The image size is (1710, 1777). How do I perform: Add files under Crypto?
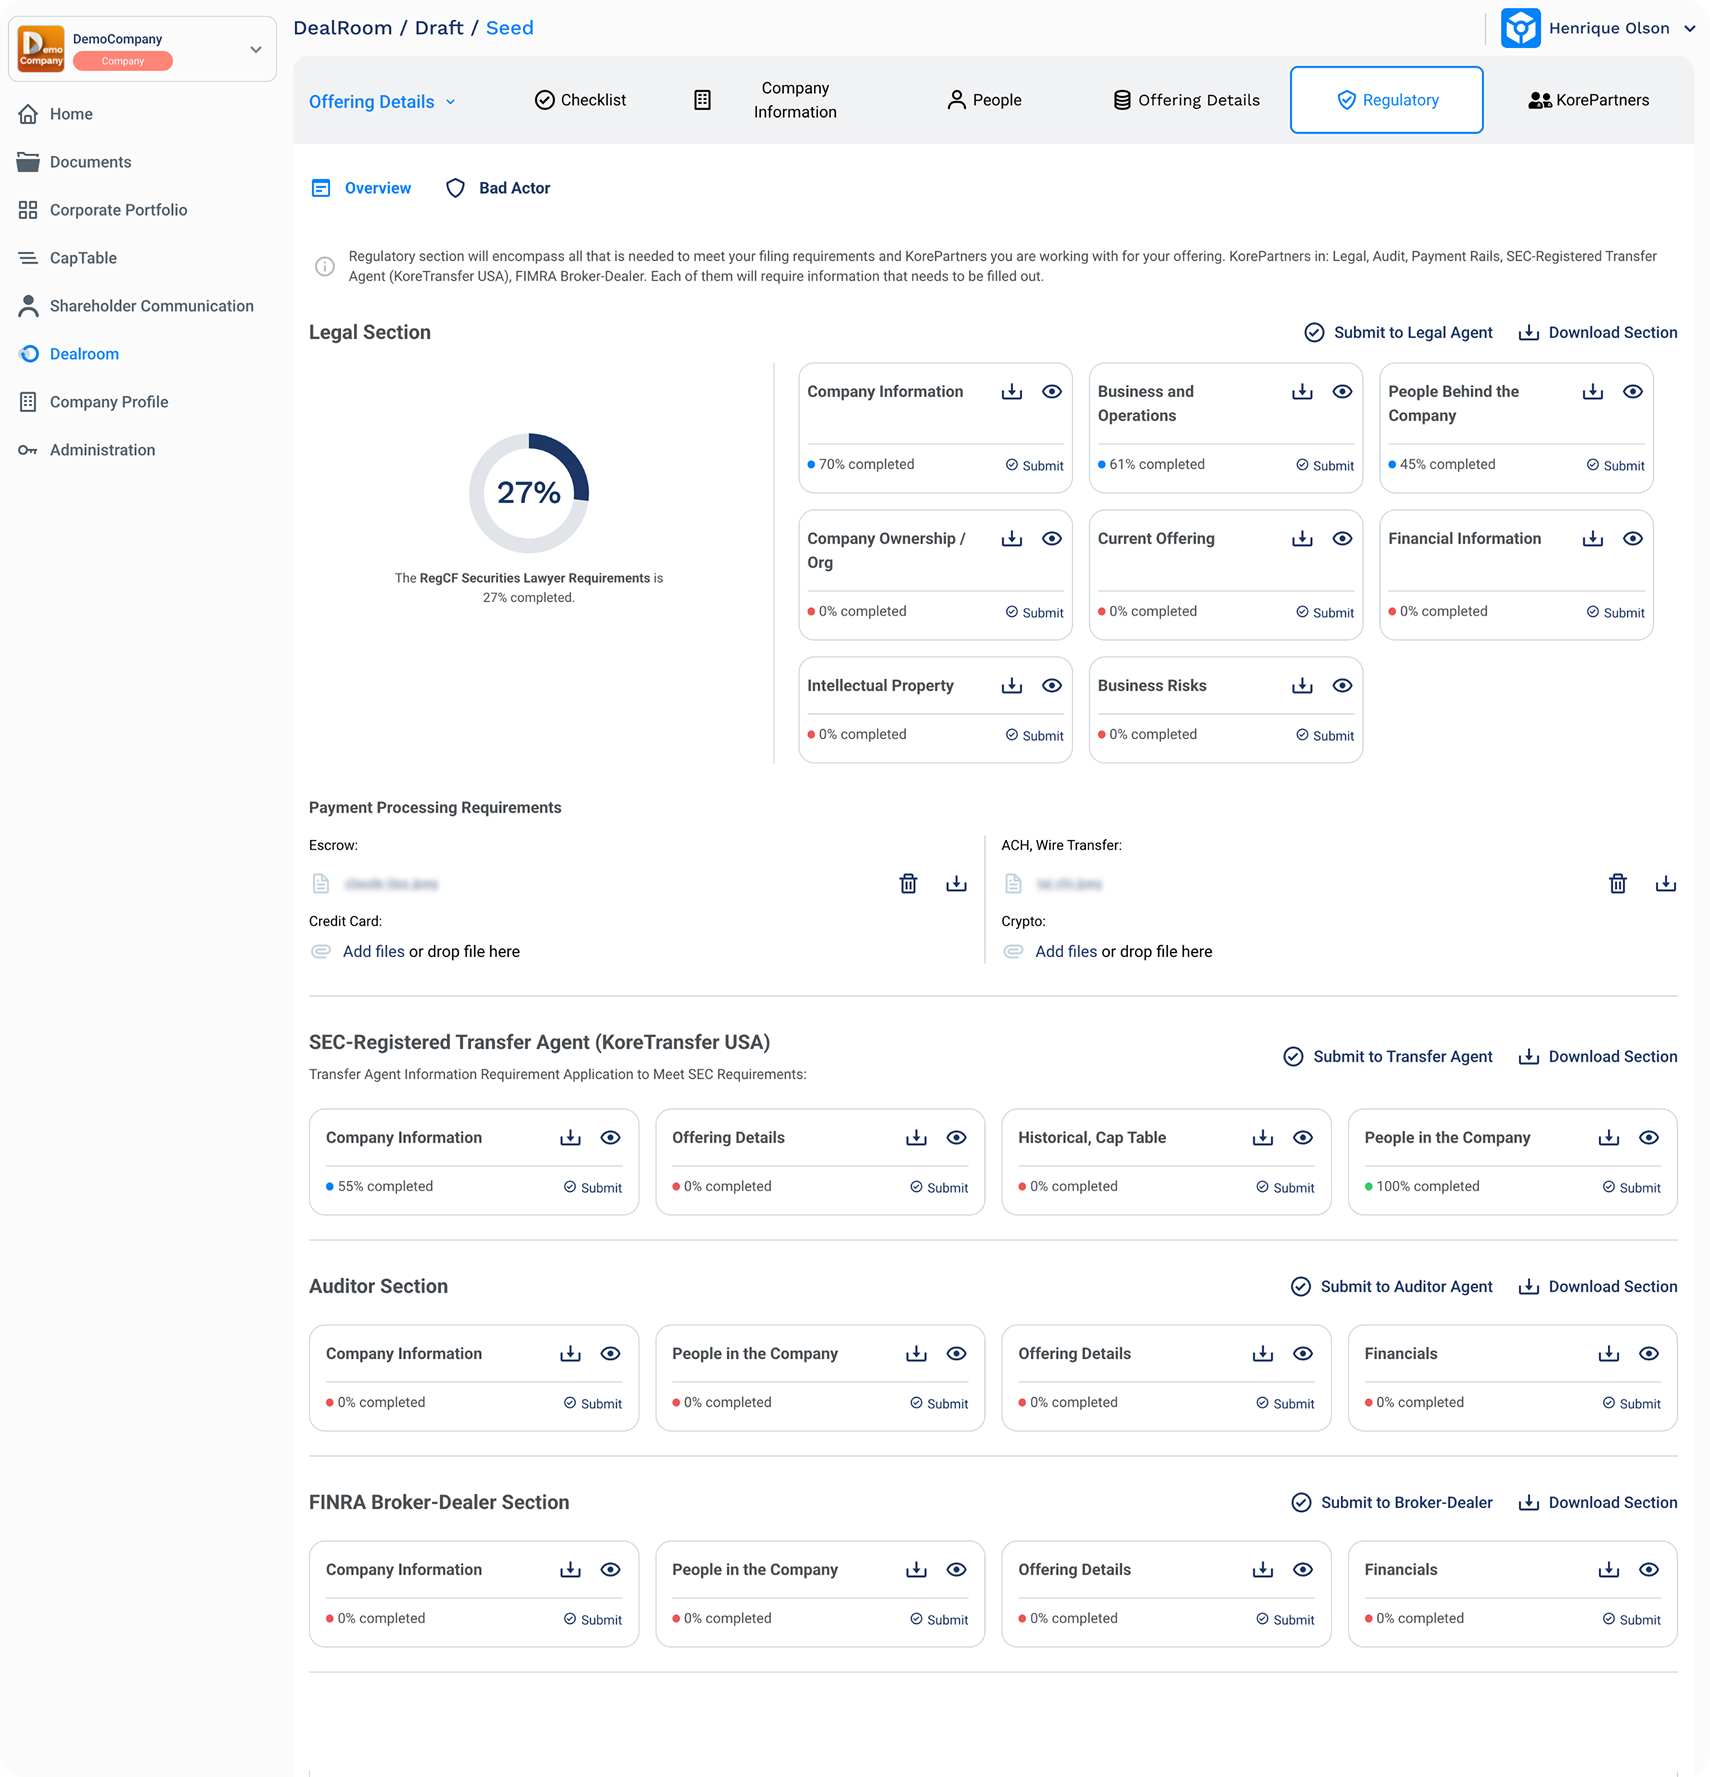point(1066,952)
